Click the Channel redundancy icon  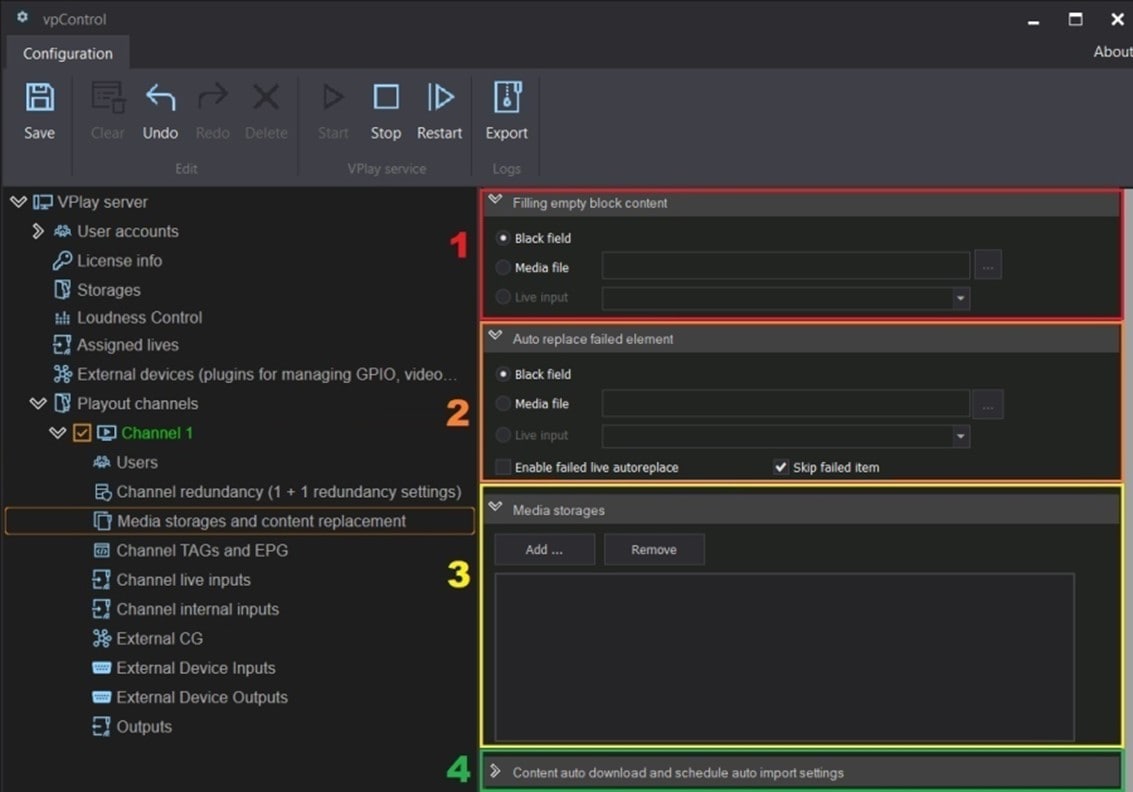[x=103, y=492]
